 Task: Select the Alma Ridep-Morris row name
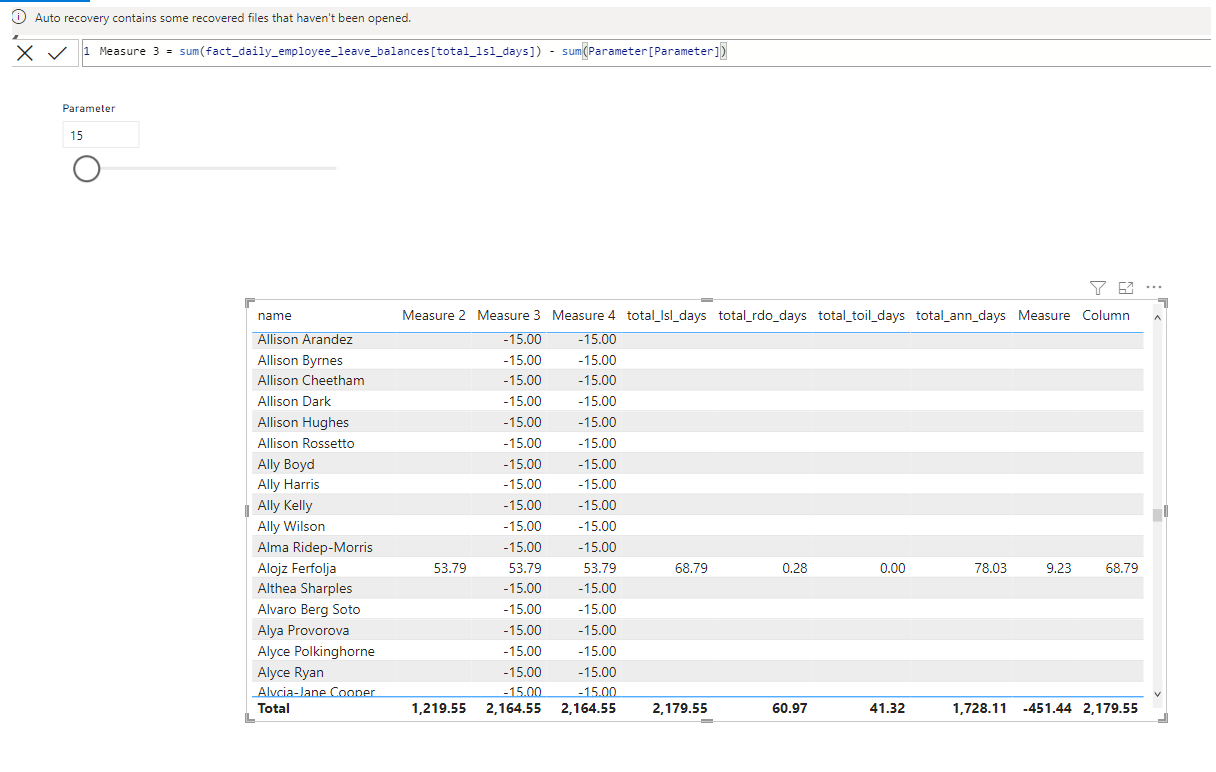tap(315, 547)
